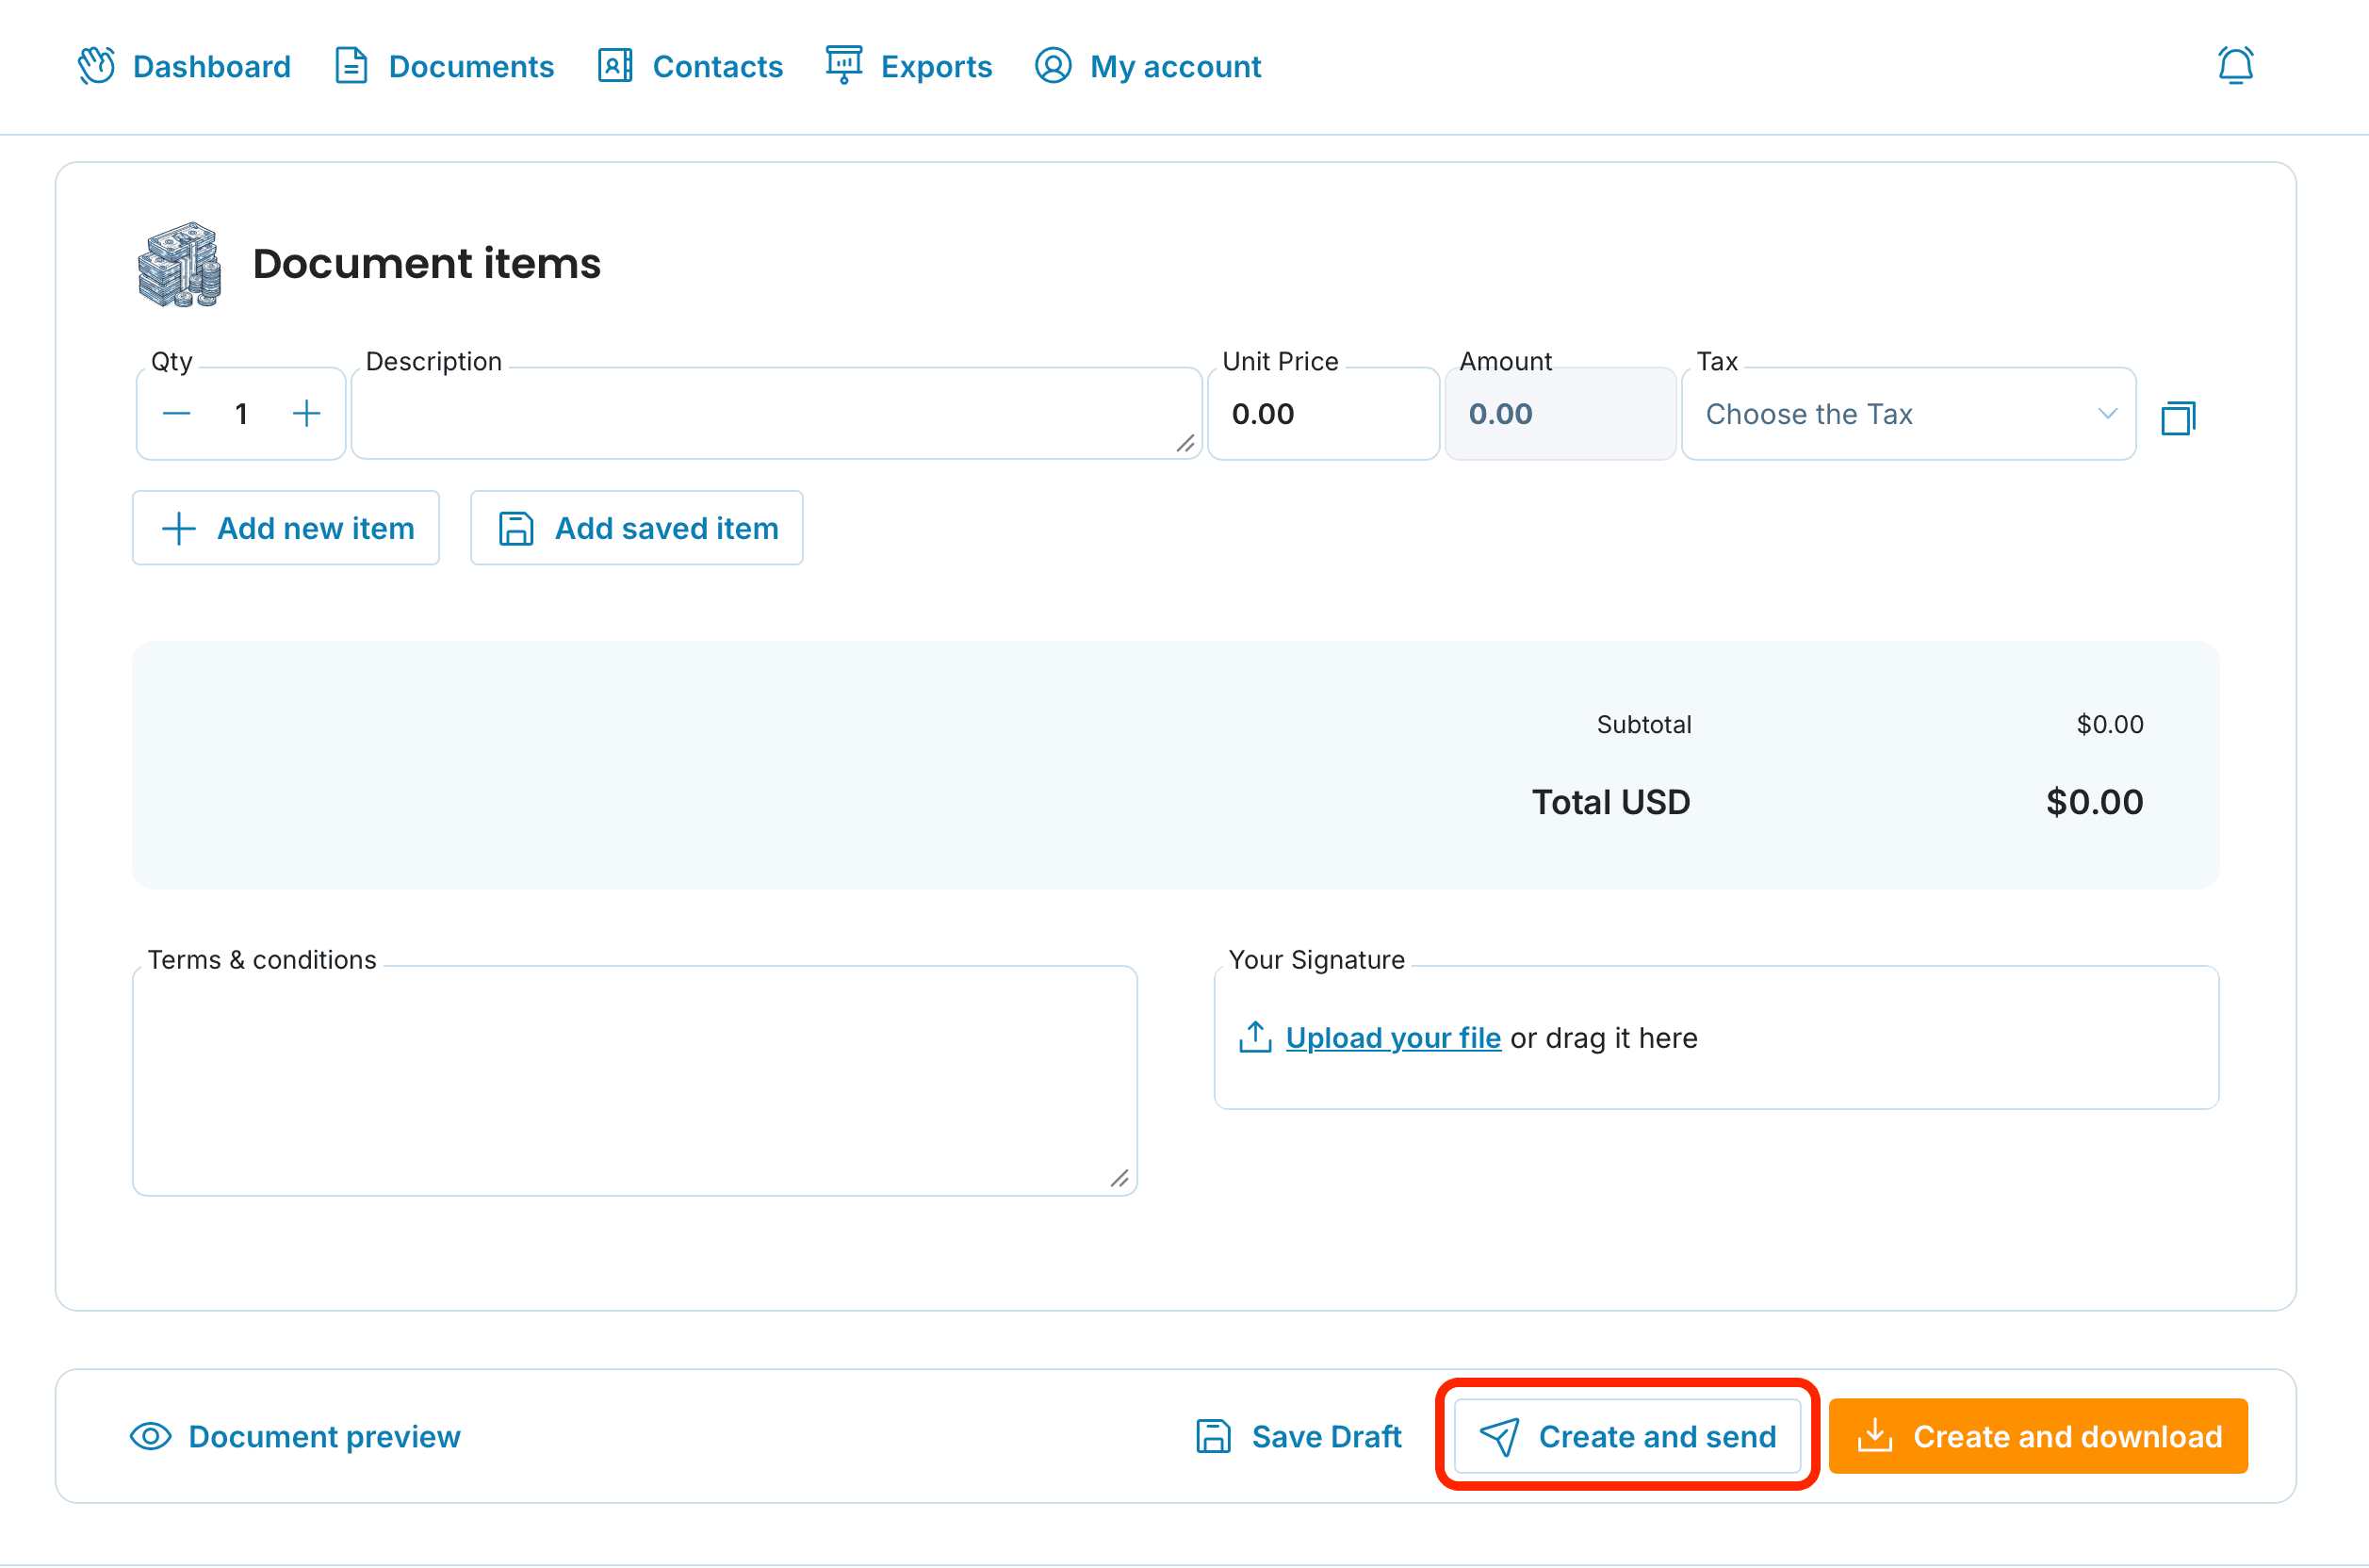Grab the Terms & conditions resize handle
Viewport: 2369px width, 1568px height.
point(1120,1178)
